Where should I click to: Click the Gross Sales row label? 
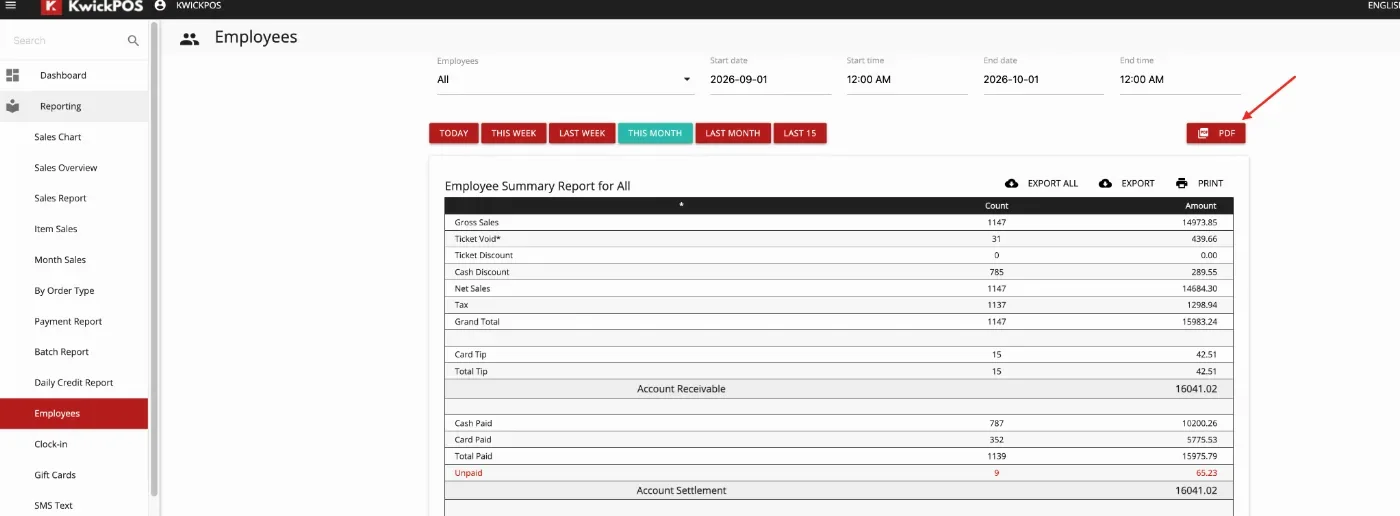[476, 222]
